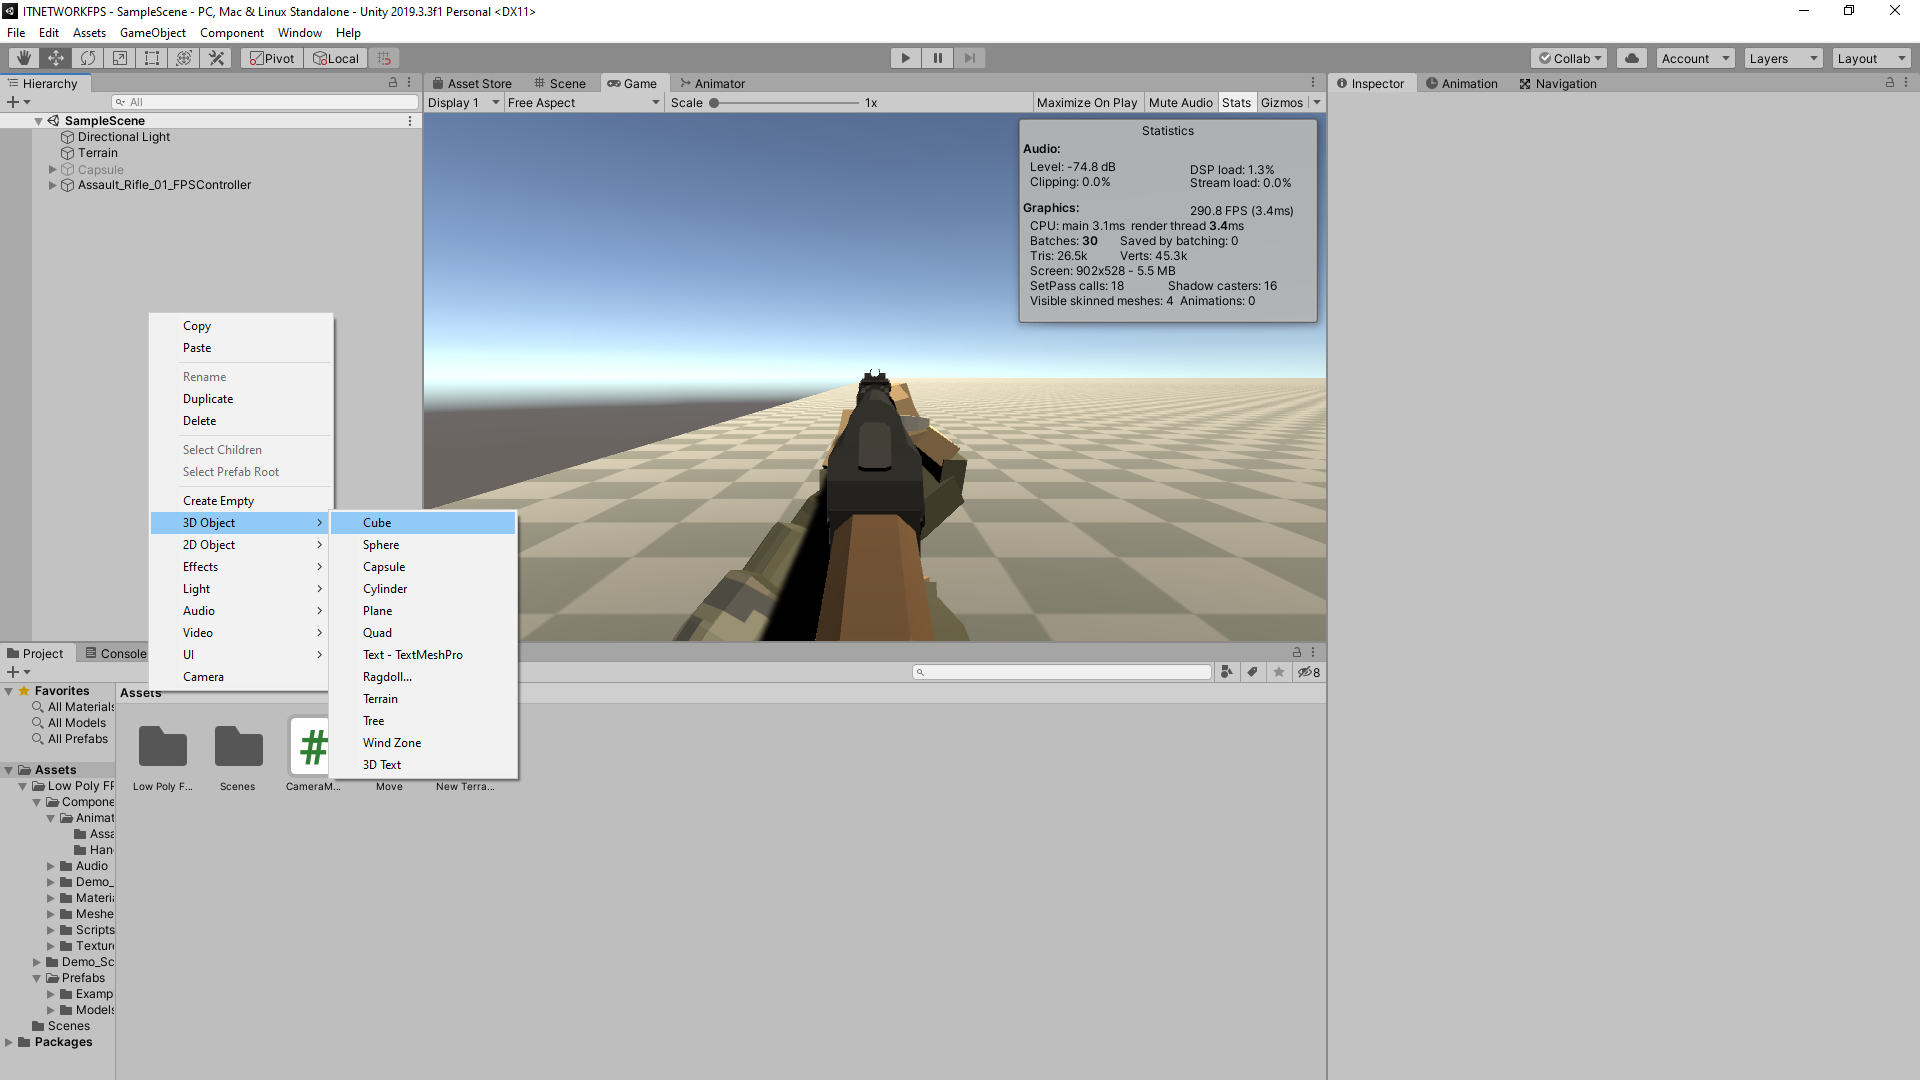Select the Rotate tool

tap(87, 57)
